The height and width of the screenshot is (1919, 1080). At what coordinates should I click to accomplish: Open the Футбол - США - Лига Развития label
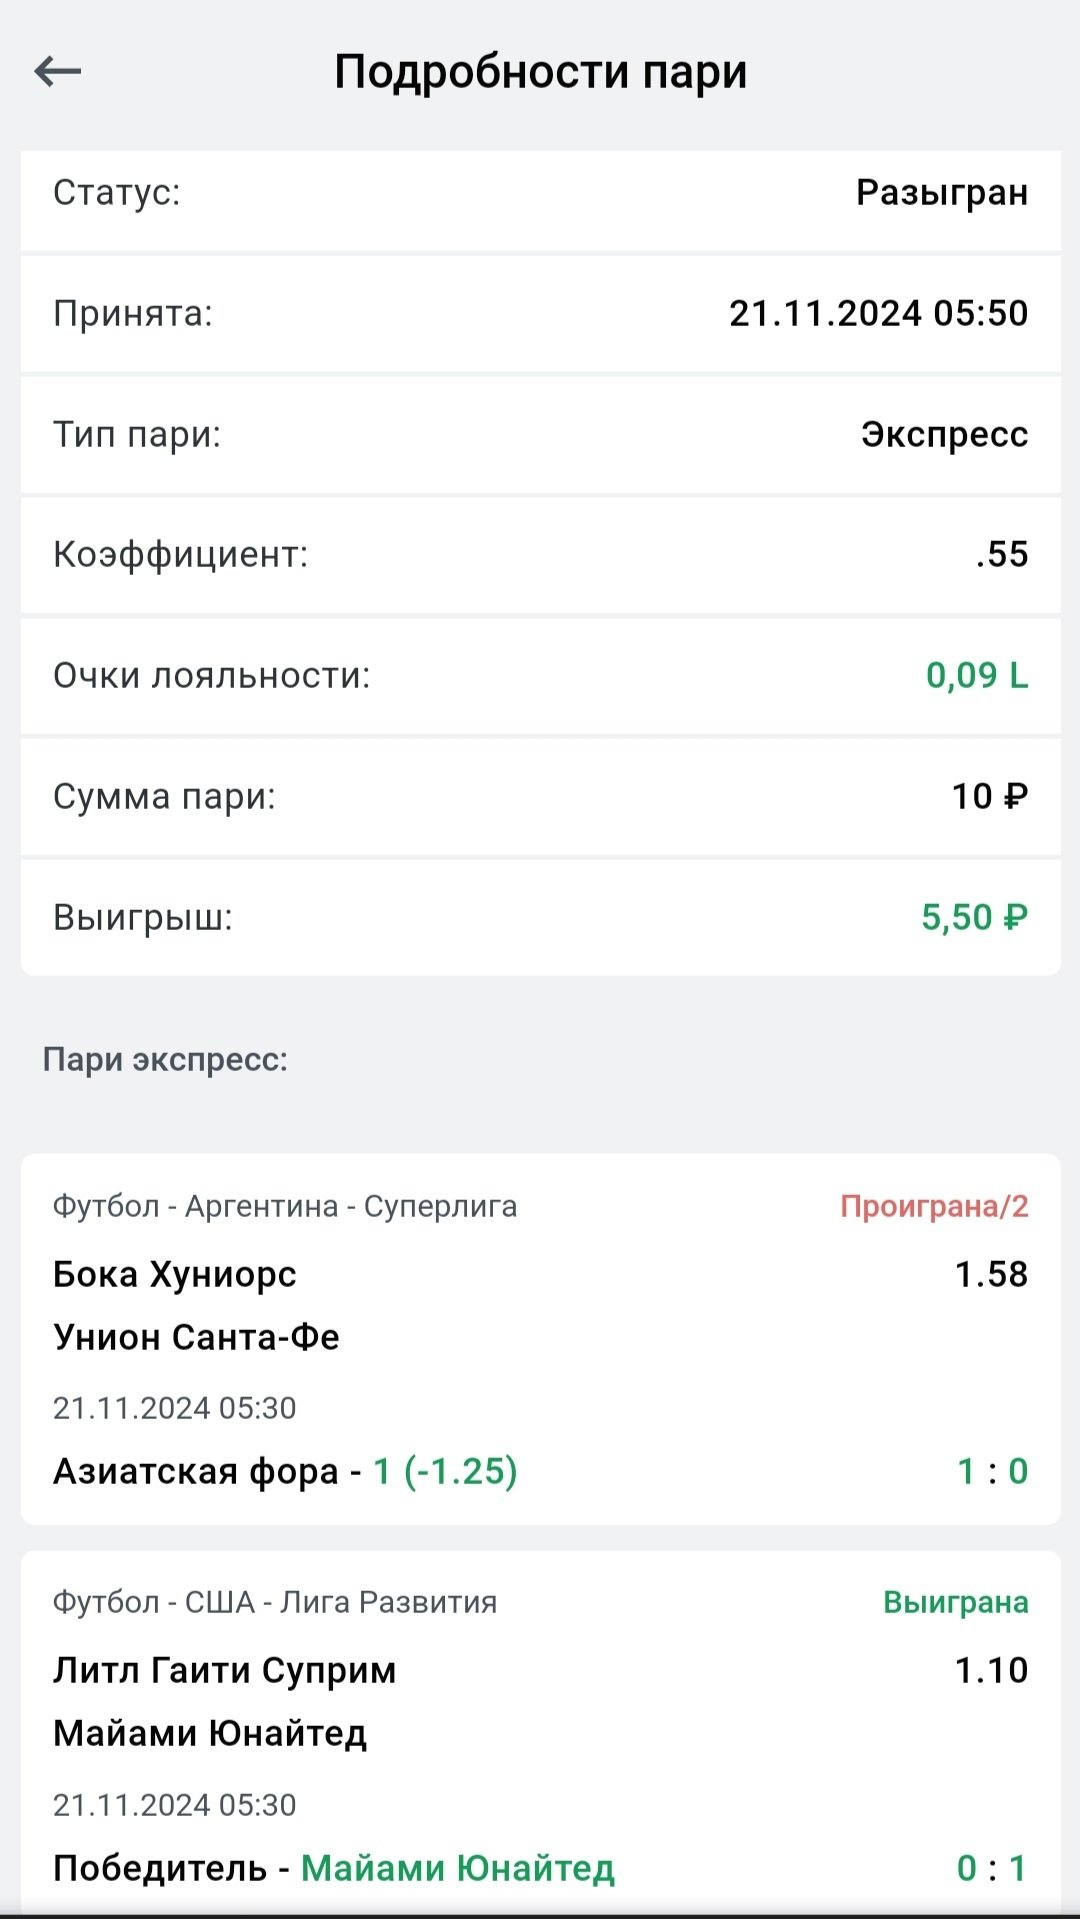pos(275,1603)
